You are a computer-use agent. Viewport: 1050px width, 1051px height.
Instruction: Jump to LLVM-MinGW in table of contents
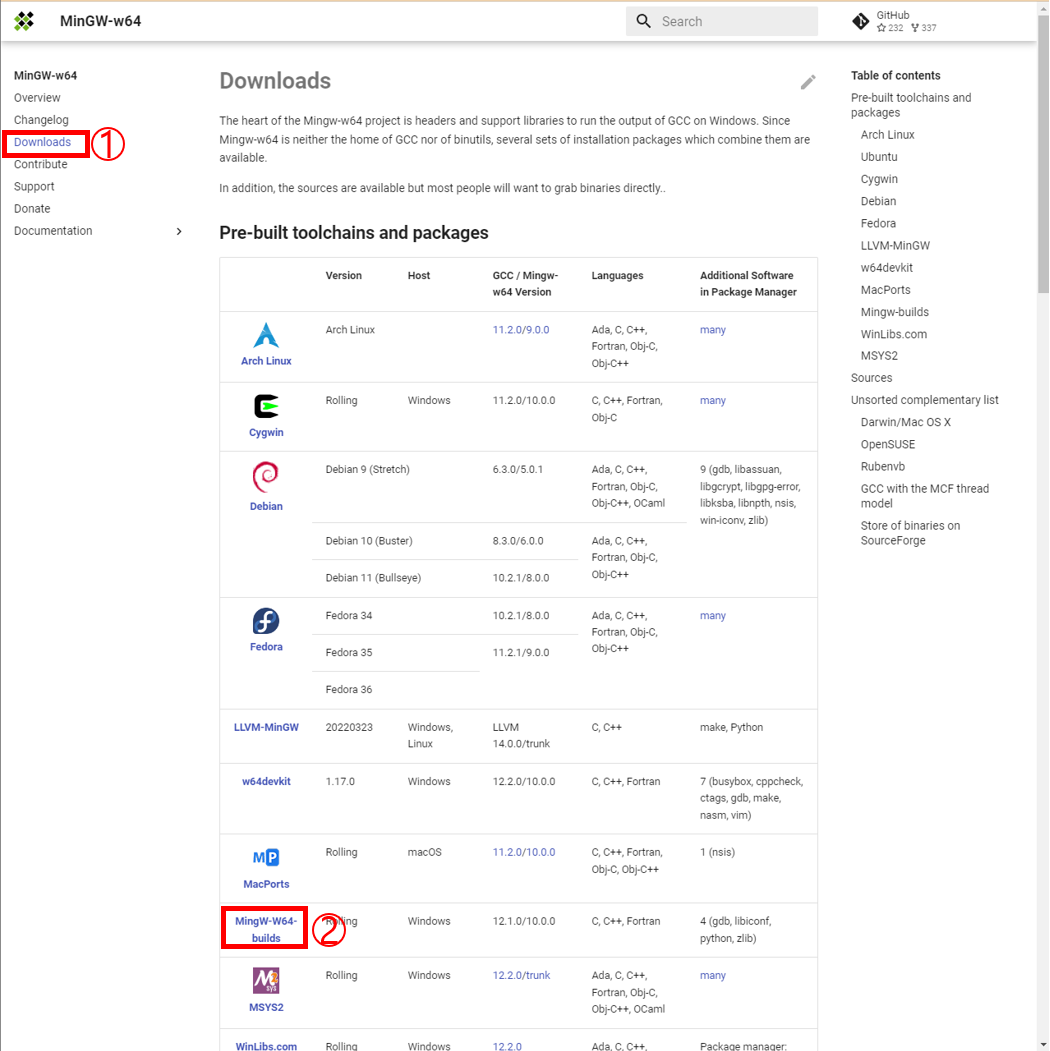(x=895, y=245)
